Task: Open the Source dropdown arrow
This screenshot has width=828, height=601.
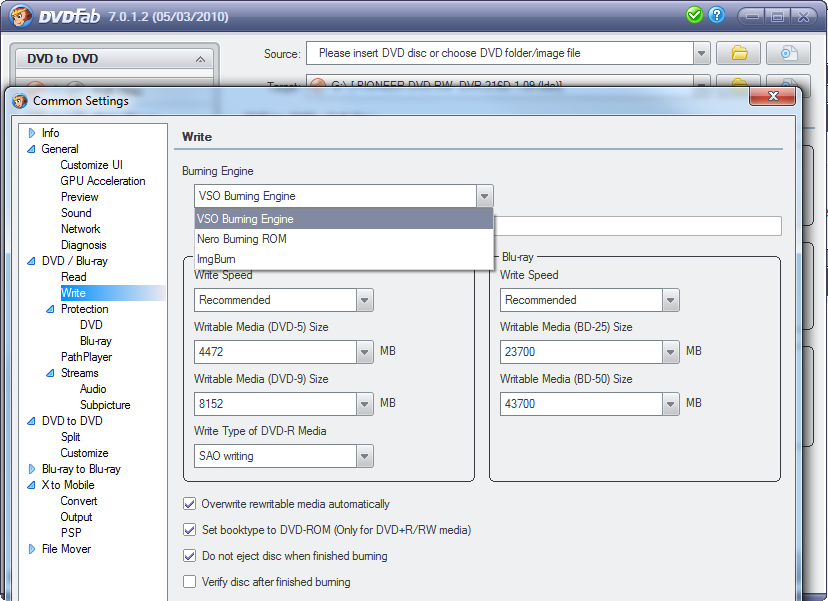Action: (x=701, y=53)
